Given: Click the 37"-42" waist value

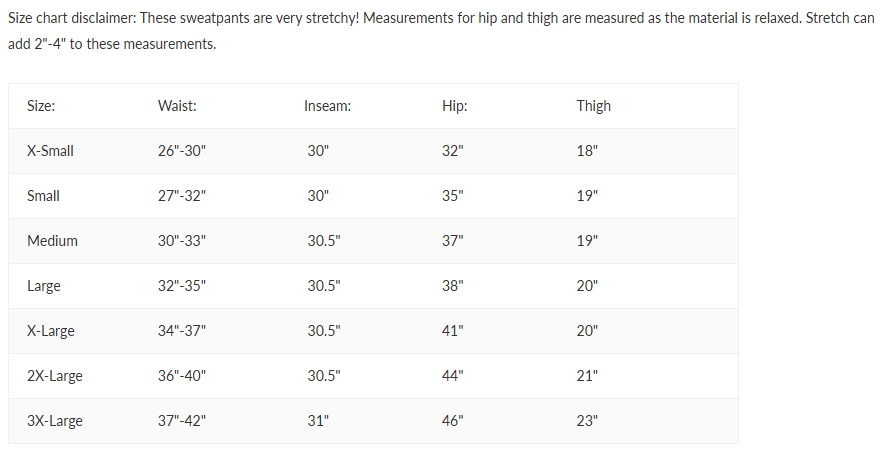Looking at the screenshot, I should (x=182, y=421).
